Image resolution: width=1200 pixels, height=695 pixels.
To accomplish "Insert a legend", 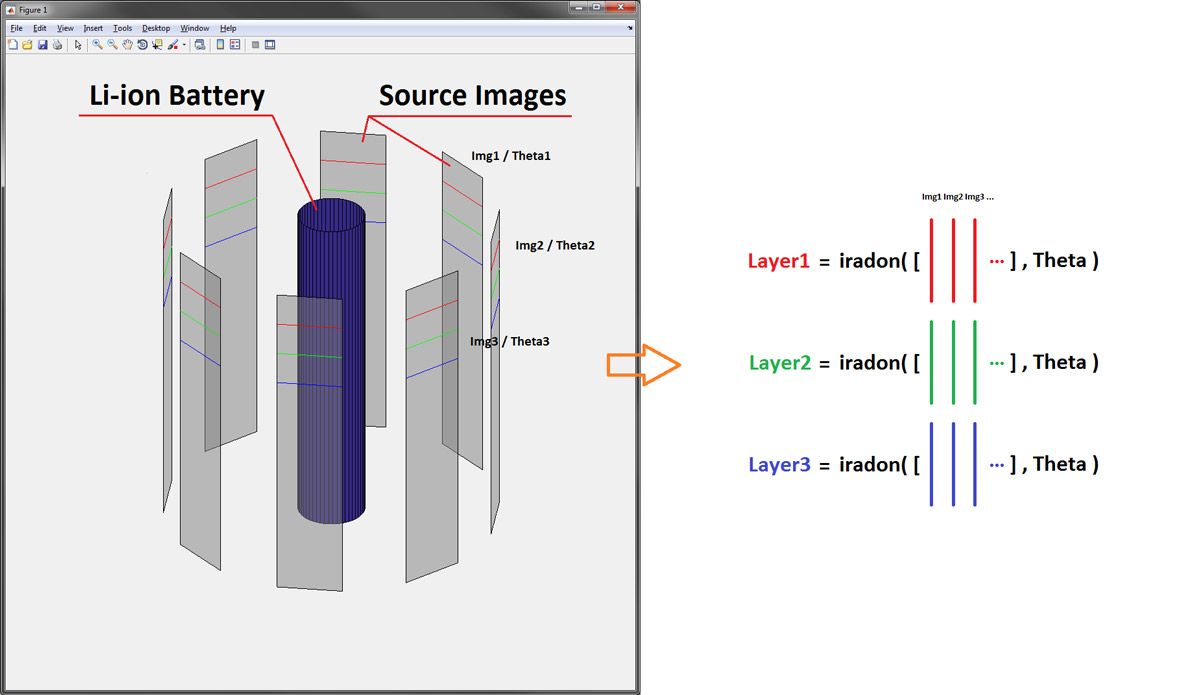I will coord(236,44).
